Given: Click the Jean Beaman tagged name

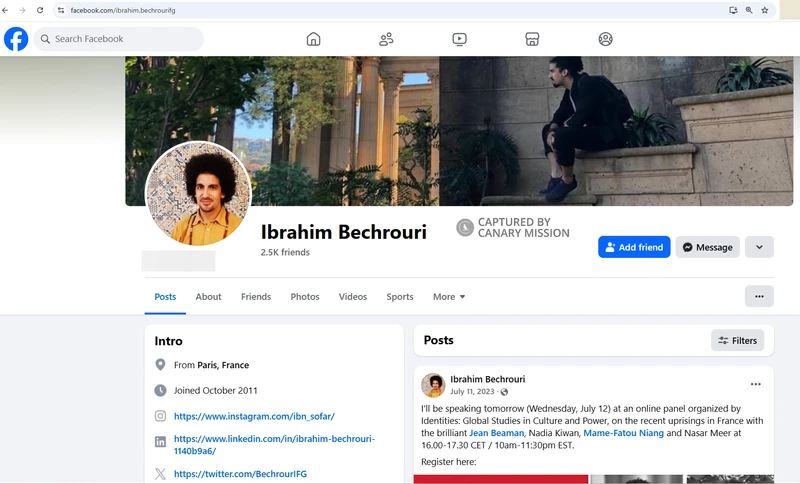Looking at the screenshot, I should click(x=496, y=433).
